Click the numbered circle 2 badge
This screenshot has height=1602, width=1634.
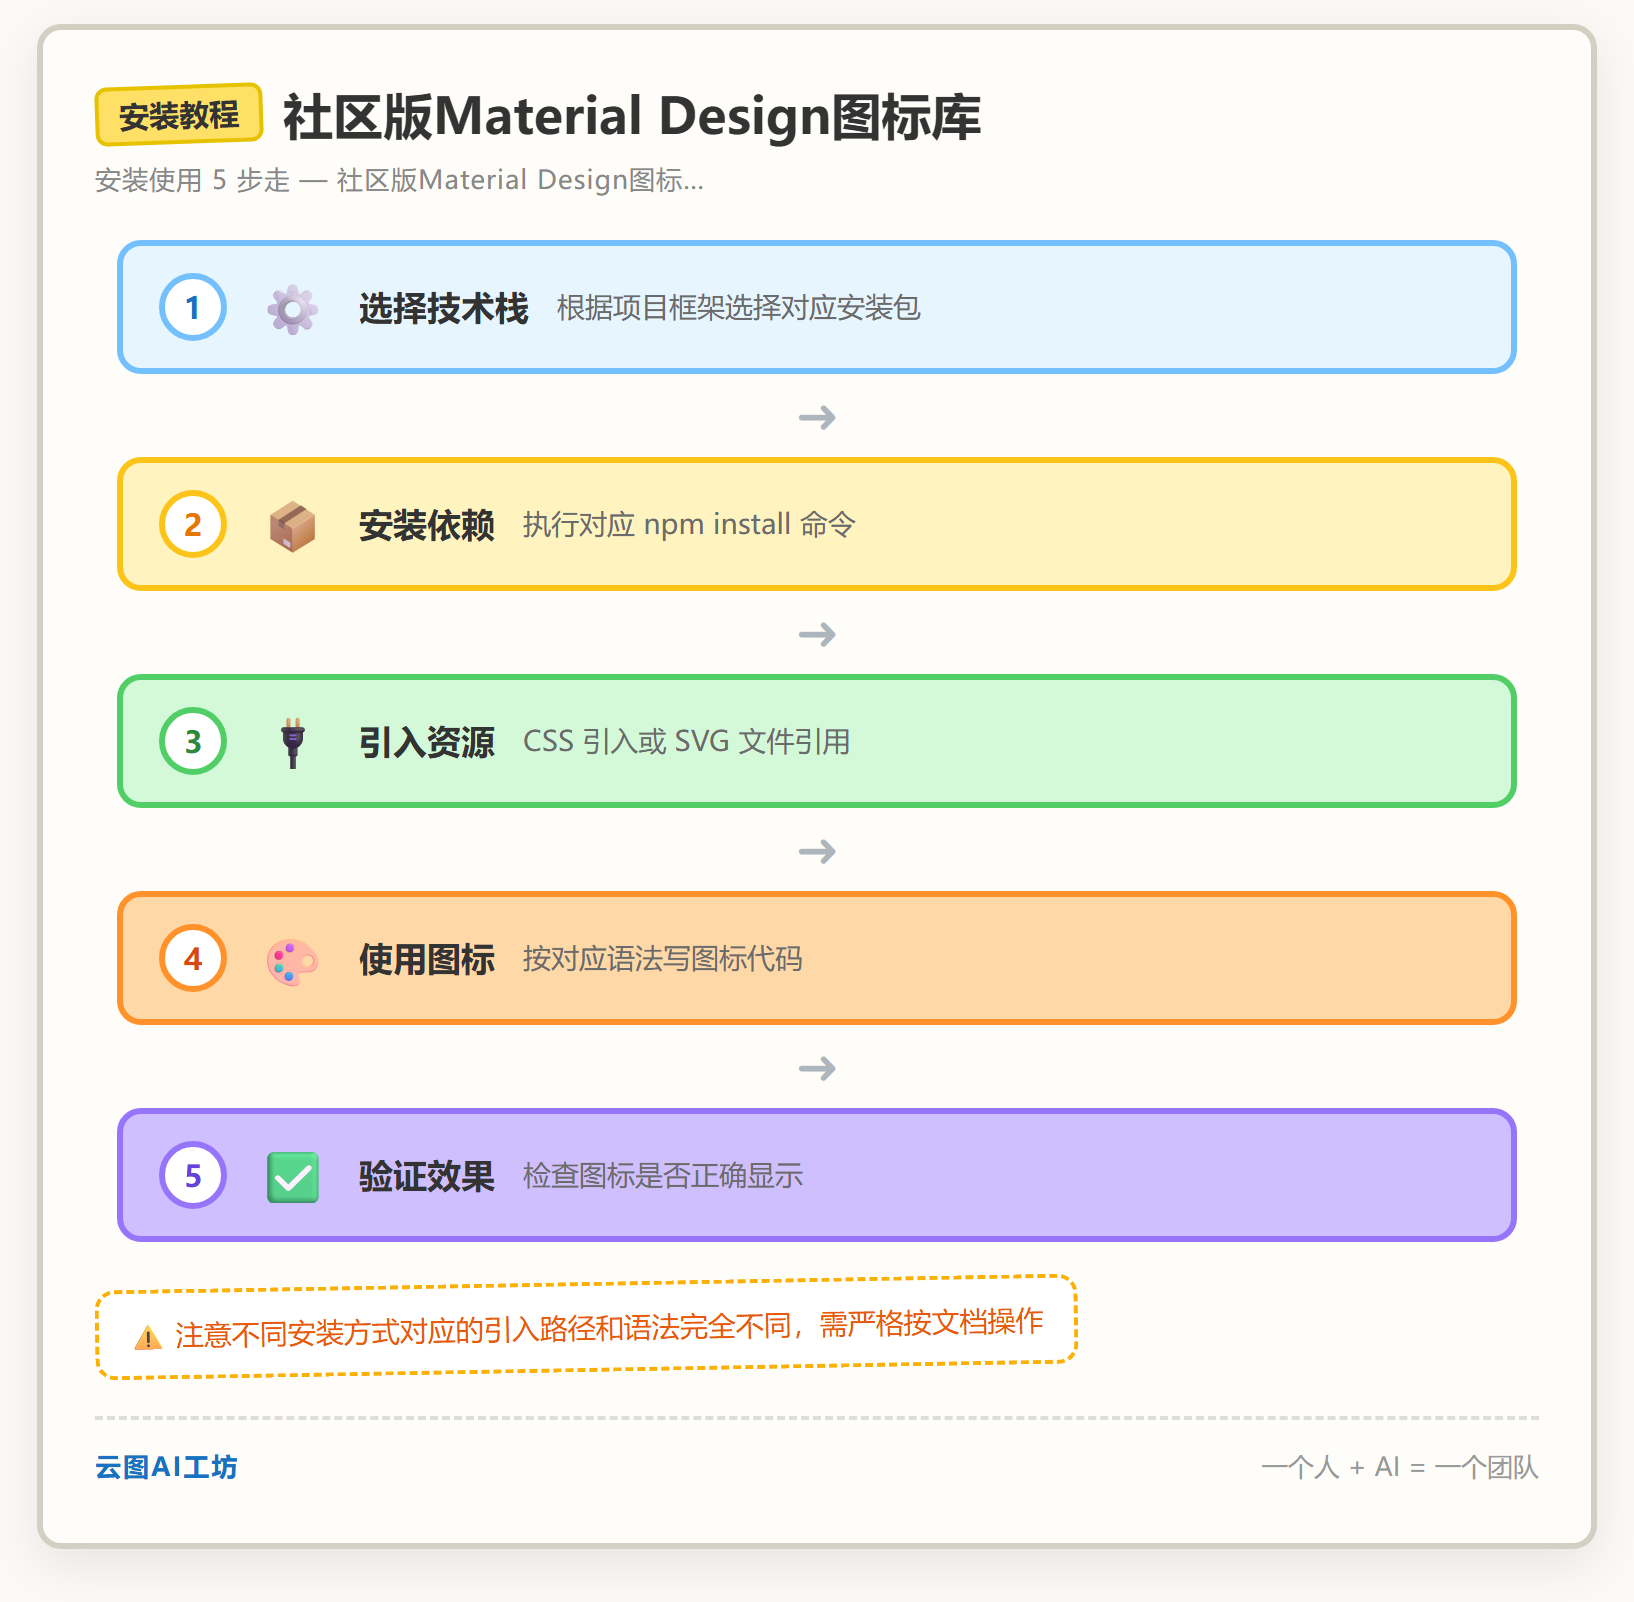[193, 524]
